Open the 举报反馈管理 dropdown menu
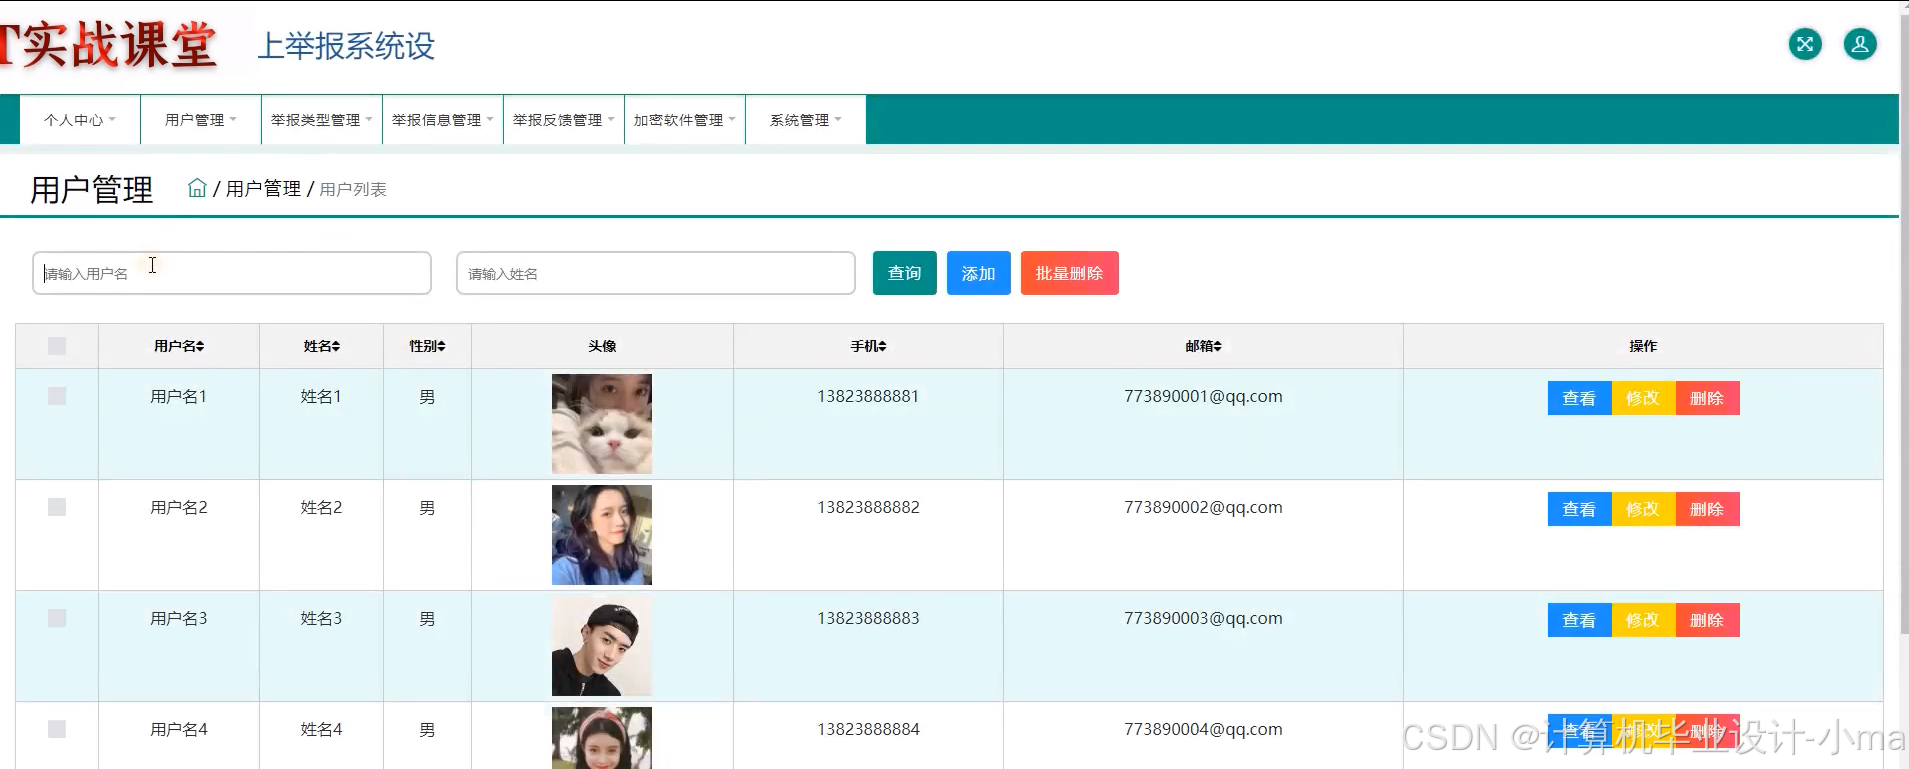This screenshot has height=769, width=1909. point(564,120)
